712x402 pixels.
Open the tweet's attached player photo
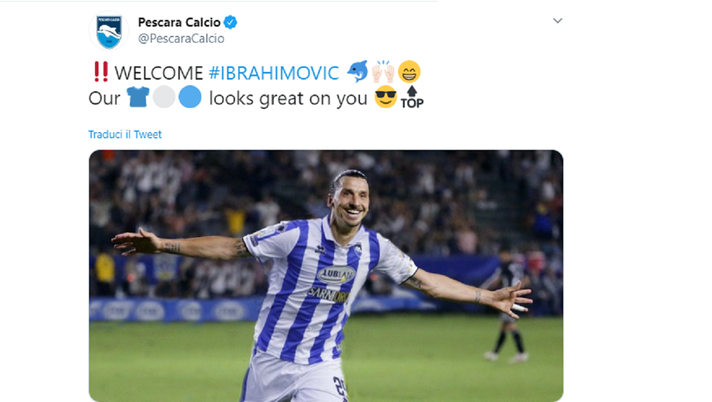click(326, 276)
